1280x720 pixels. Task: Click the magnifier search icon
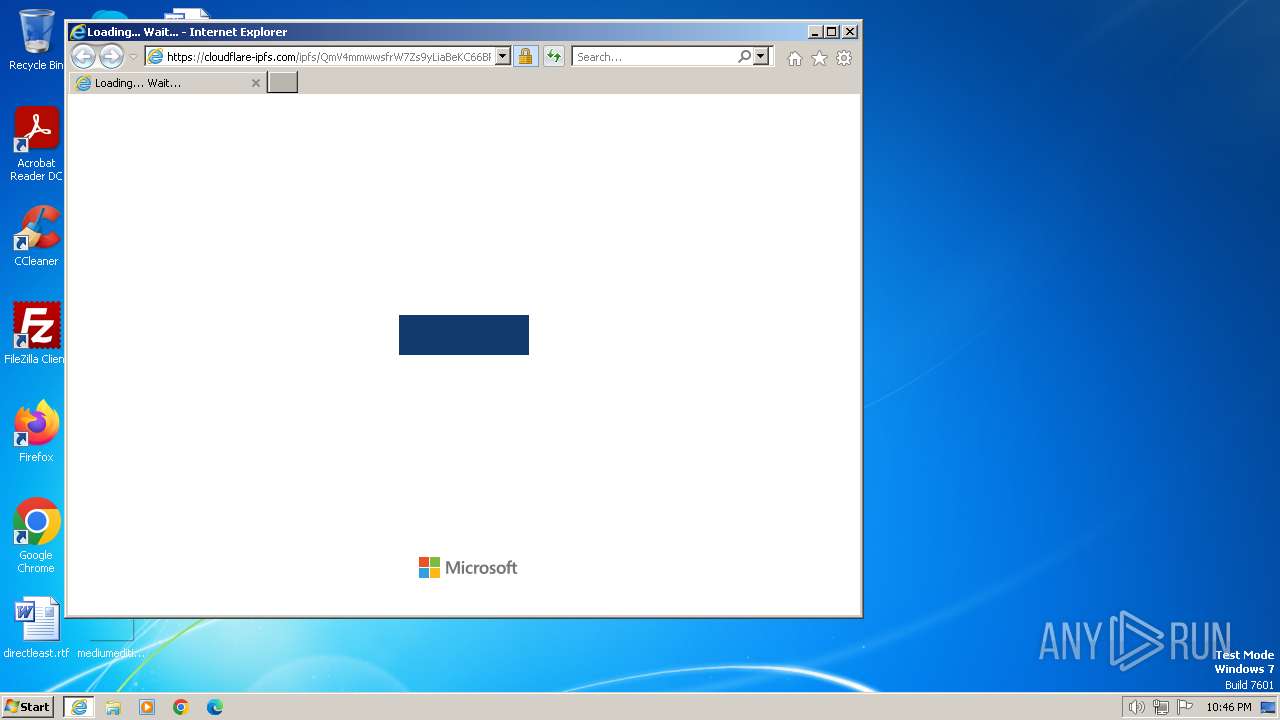pos(745,57)
